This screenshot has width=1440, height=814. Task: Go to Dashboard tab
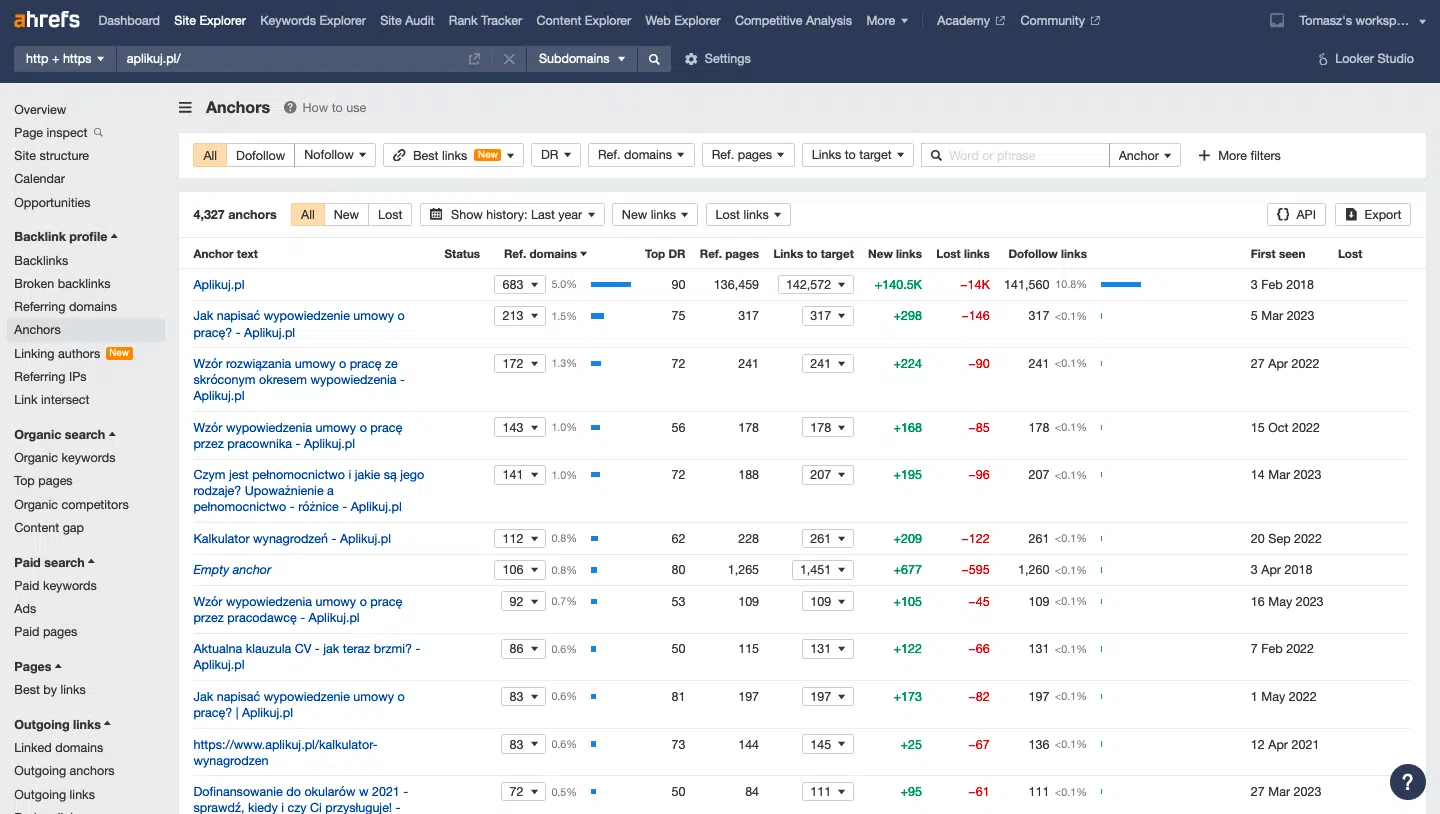pyautogui.click(x=129, y=20)
